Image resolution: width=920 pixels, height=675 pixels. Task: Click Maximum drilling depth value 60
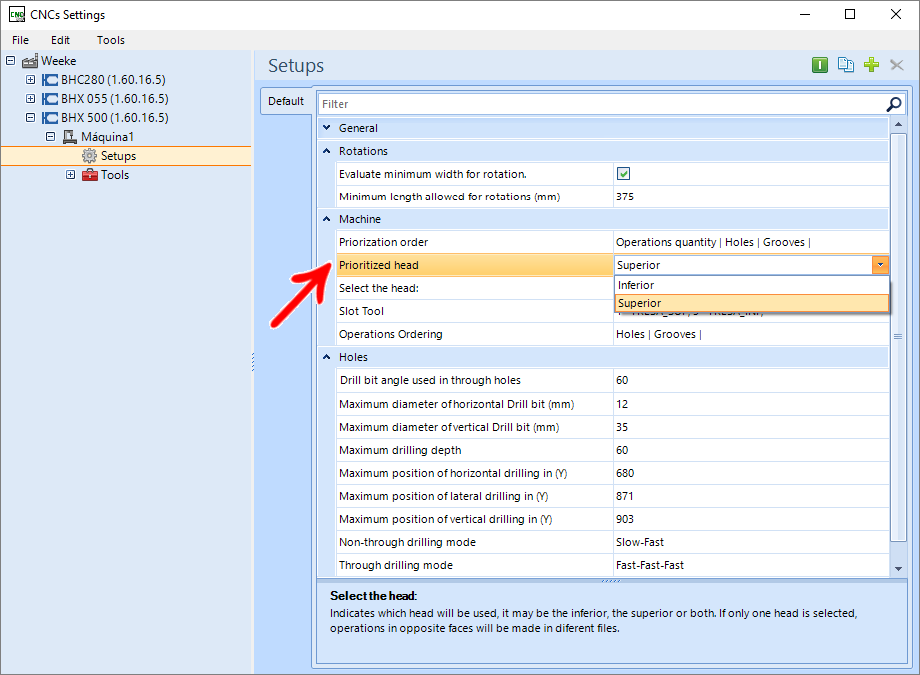coord(622,450)
